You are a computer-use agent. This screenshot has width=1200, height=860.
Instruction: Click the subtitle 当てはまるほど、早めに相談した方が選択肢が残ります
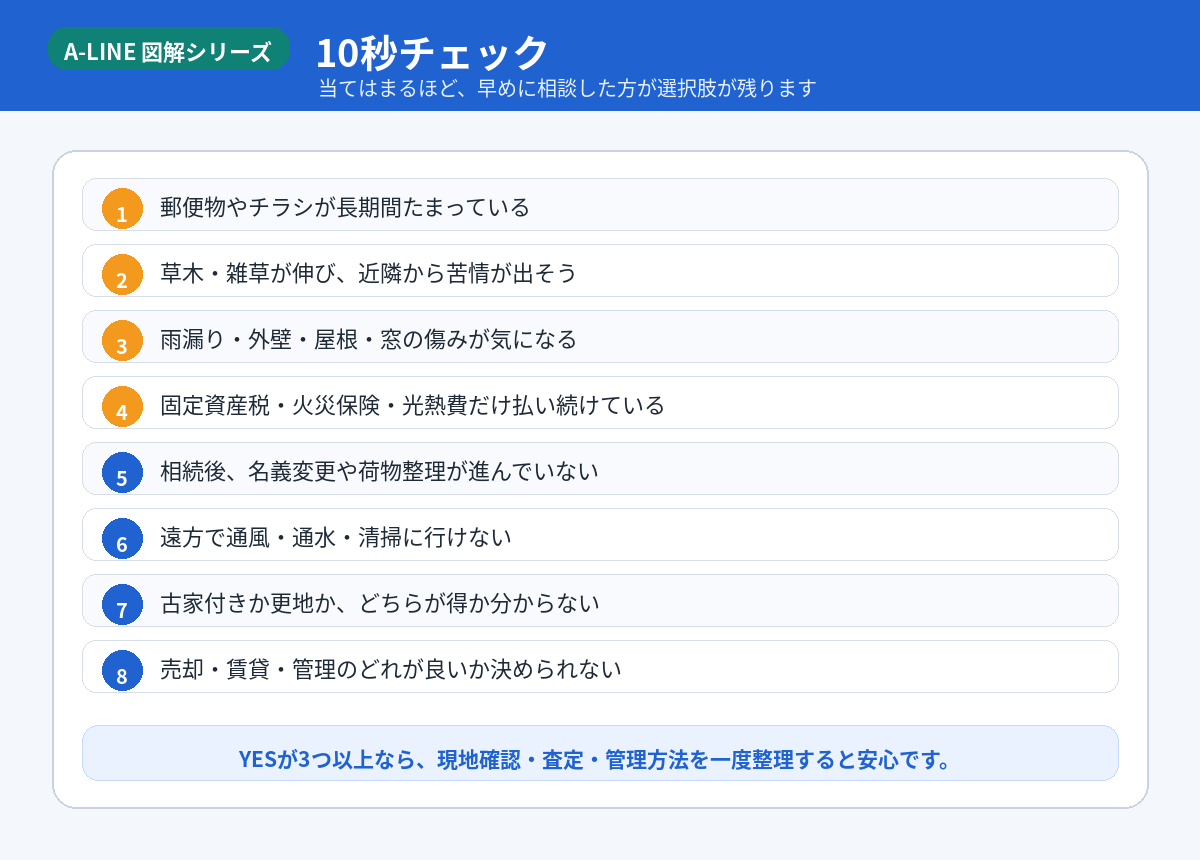pos(567,88)
